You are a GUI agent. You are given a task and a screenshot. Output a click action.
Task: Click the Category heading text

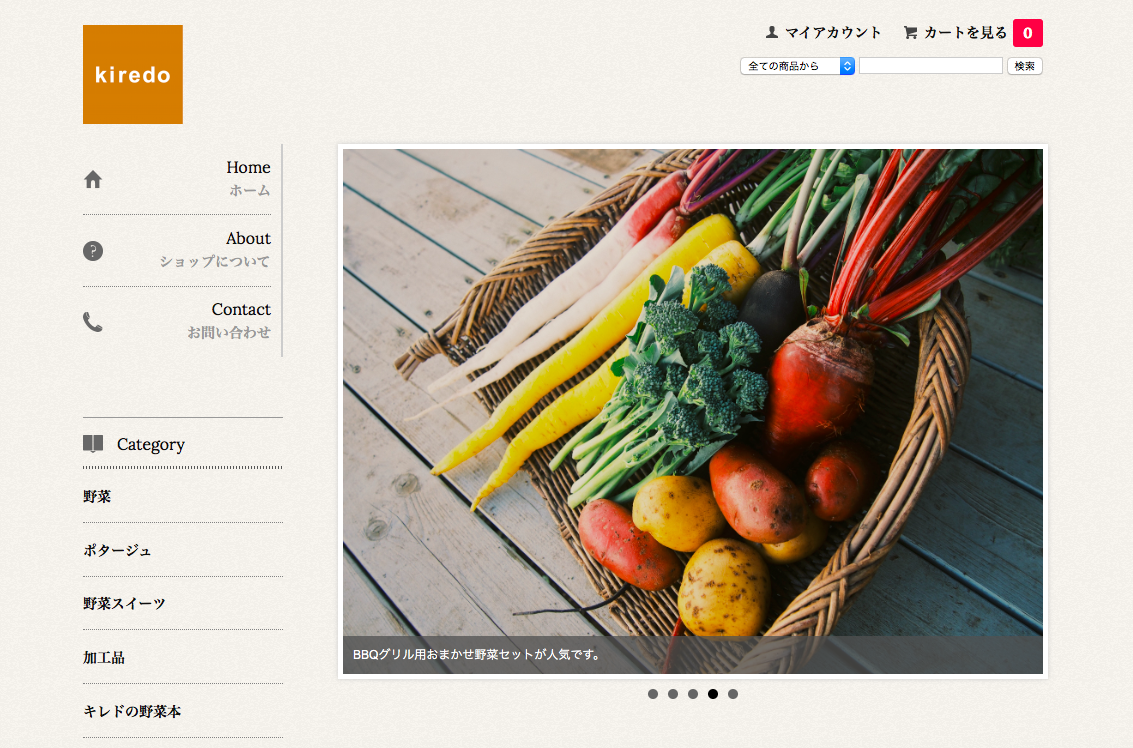(x=151, y=444)
